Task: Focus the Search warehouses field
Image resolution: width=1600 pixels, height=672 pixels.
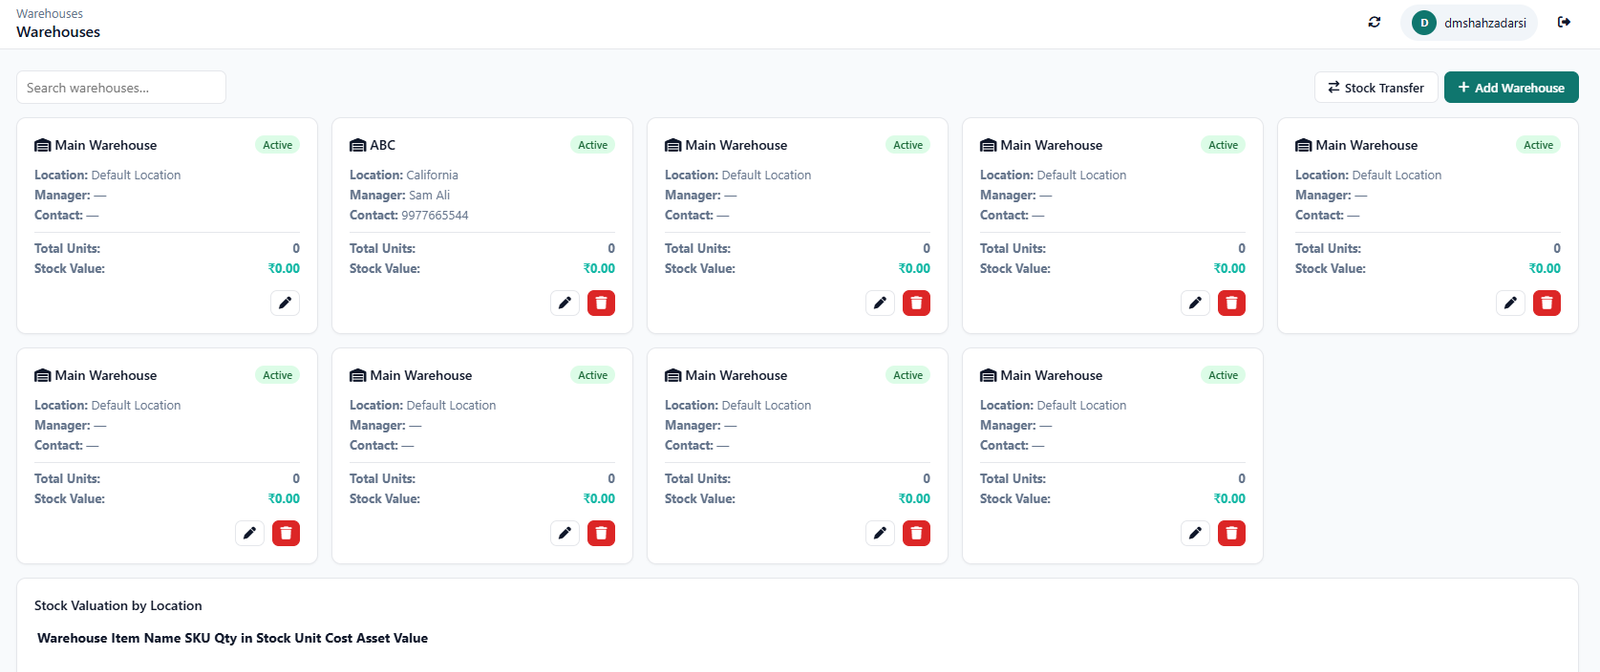Action: tap(121, 87)
